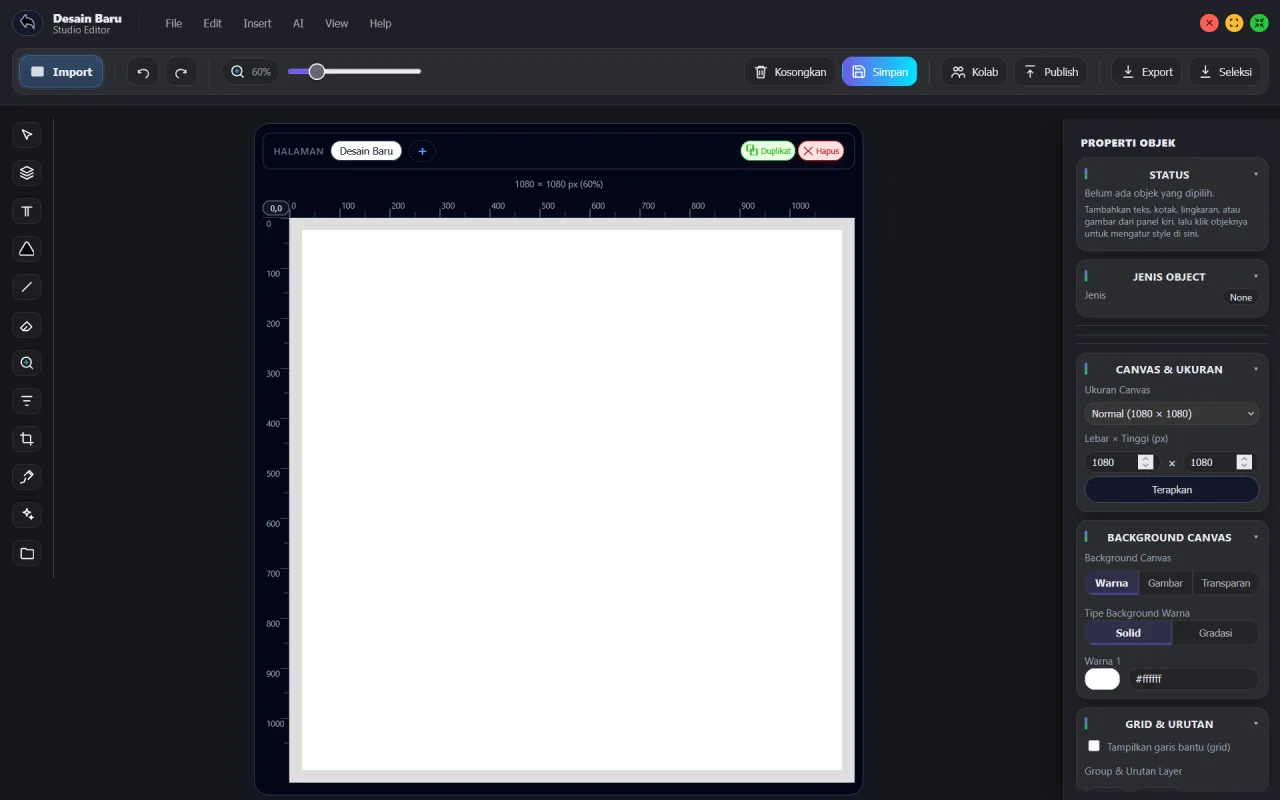Image resolution: width=1280 pixels, height=800 pixels.
Task: Select the Crop tool
Action: [27, 439]
